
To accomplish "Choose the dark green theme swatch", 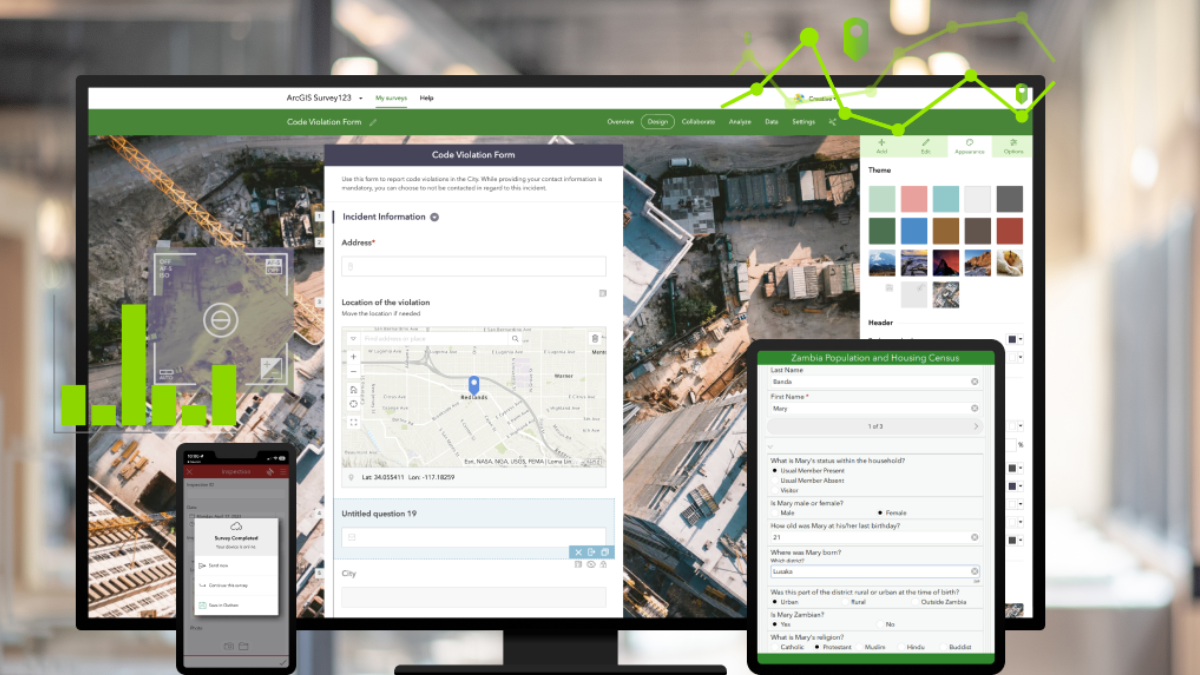I will [x=882, y=231].
